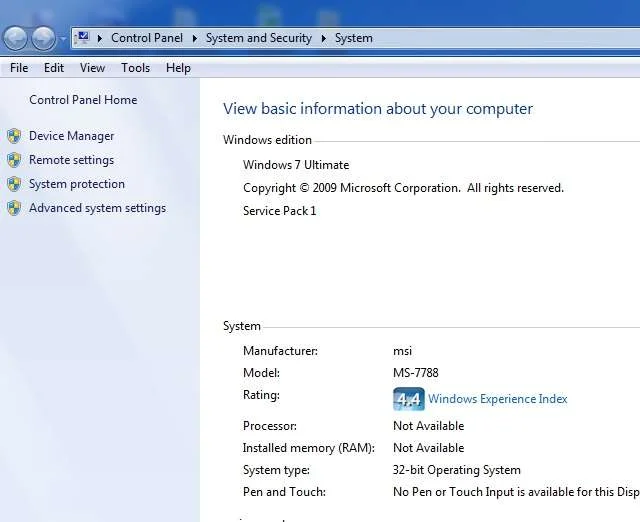Go to System and Security breadcrumb
Viewport: 640px width, 522px height.
tap(259, 38)
